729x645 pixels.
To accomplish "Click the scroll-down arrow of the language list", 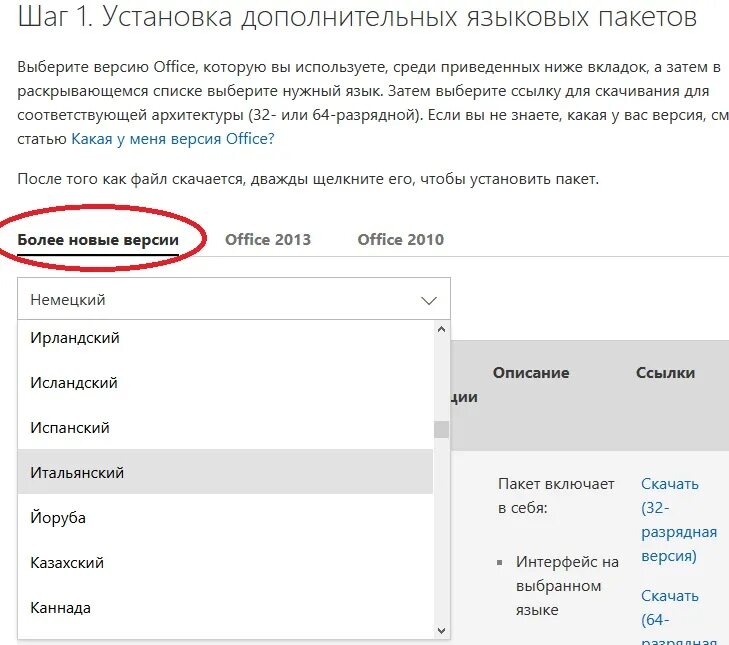I will click(442, 631).
